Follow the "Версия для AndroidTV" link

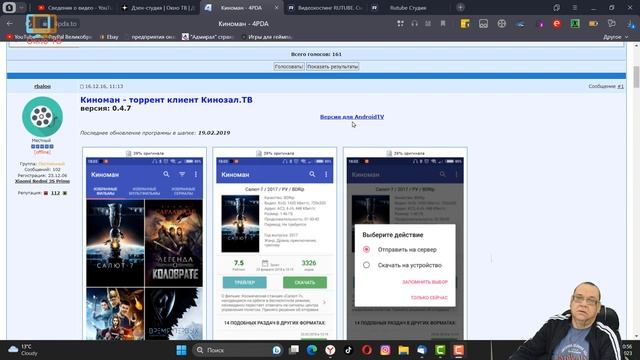pyautogui.click(x=352, y=117)
